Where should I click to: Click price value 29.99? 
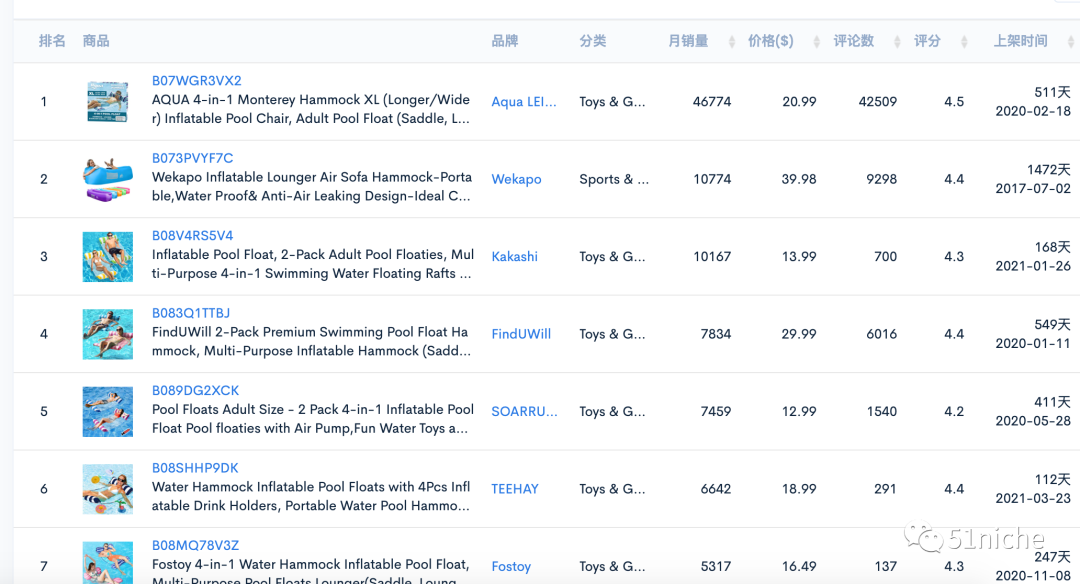point(799,334)
